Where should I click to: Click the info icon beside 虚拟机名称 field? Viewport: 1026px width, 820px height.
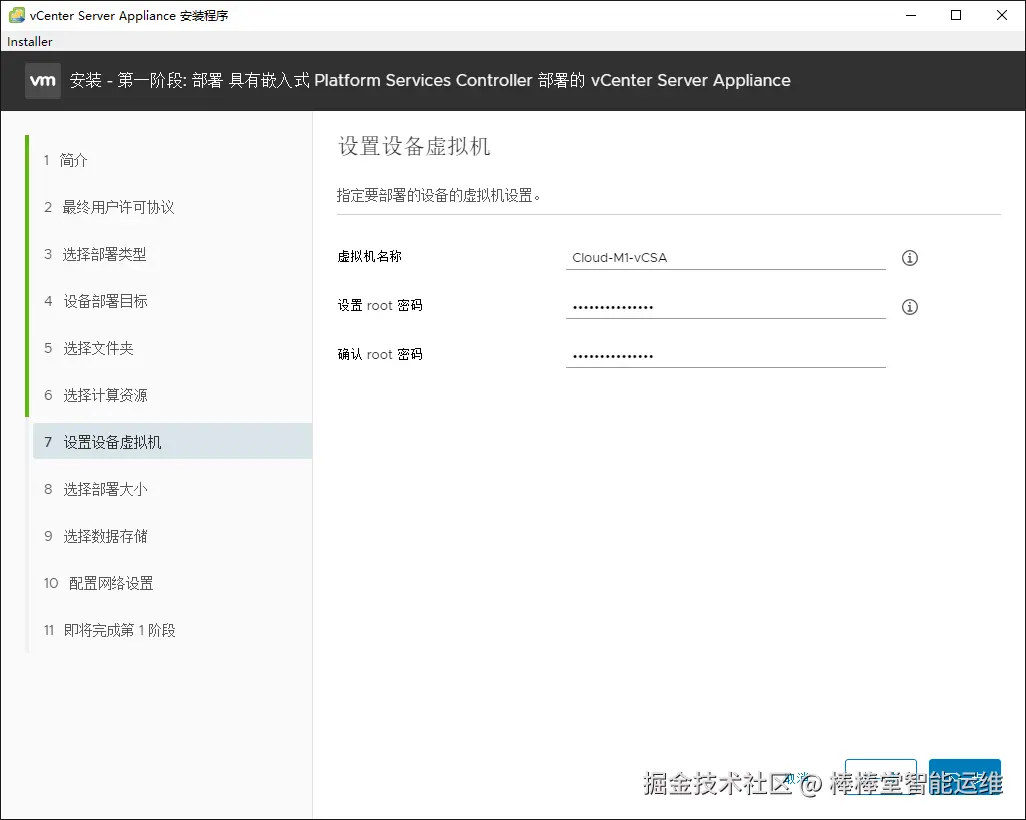tap(910, 258)
